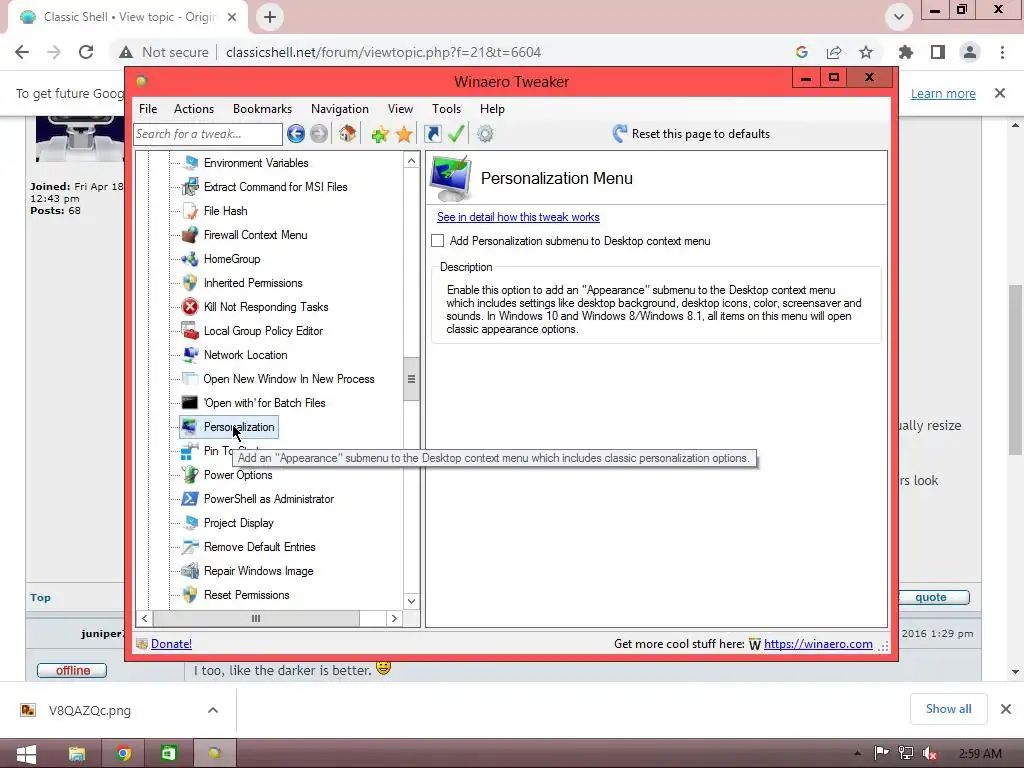
Task: Click PowerShell as Administrator icon
Action: coord(190,499)
